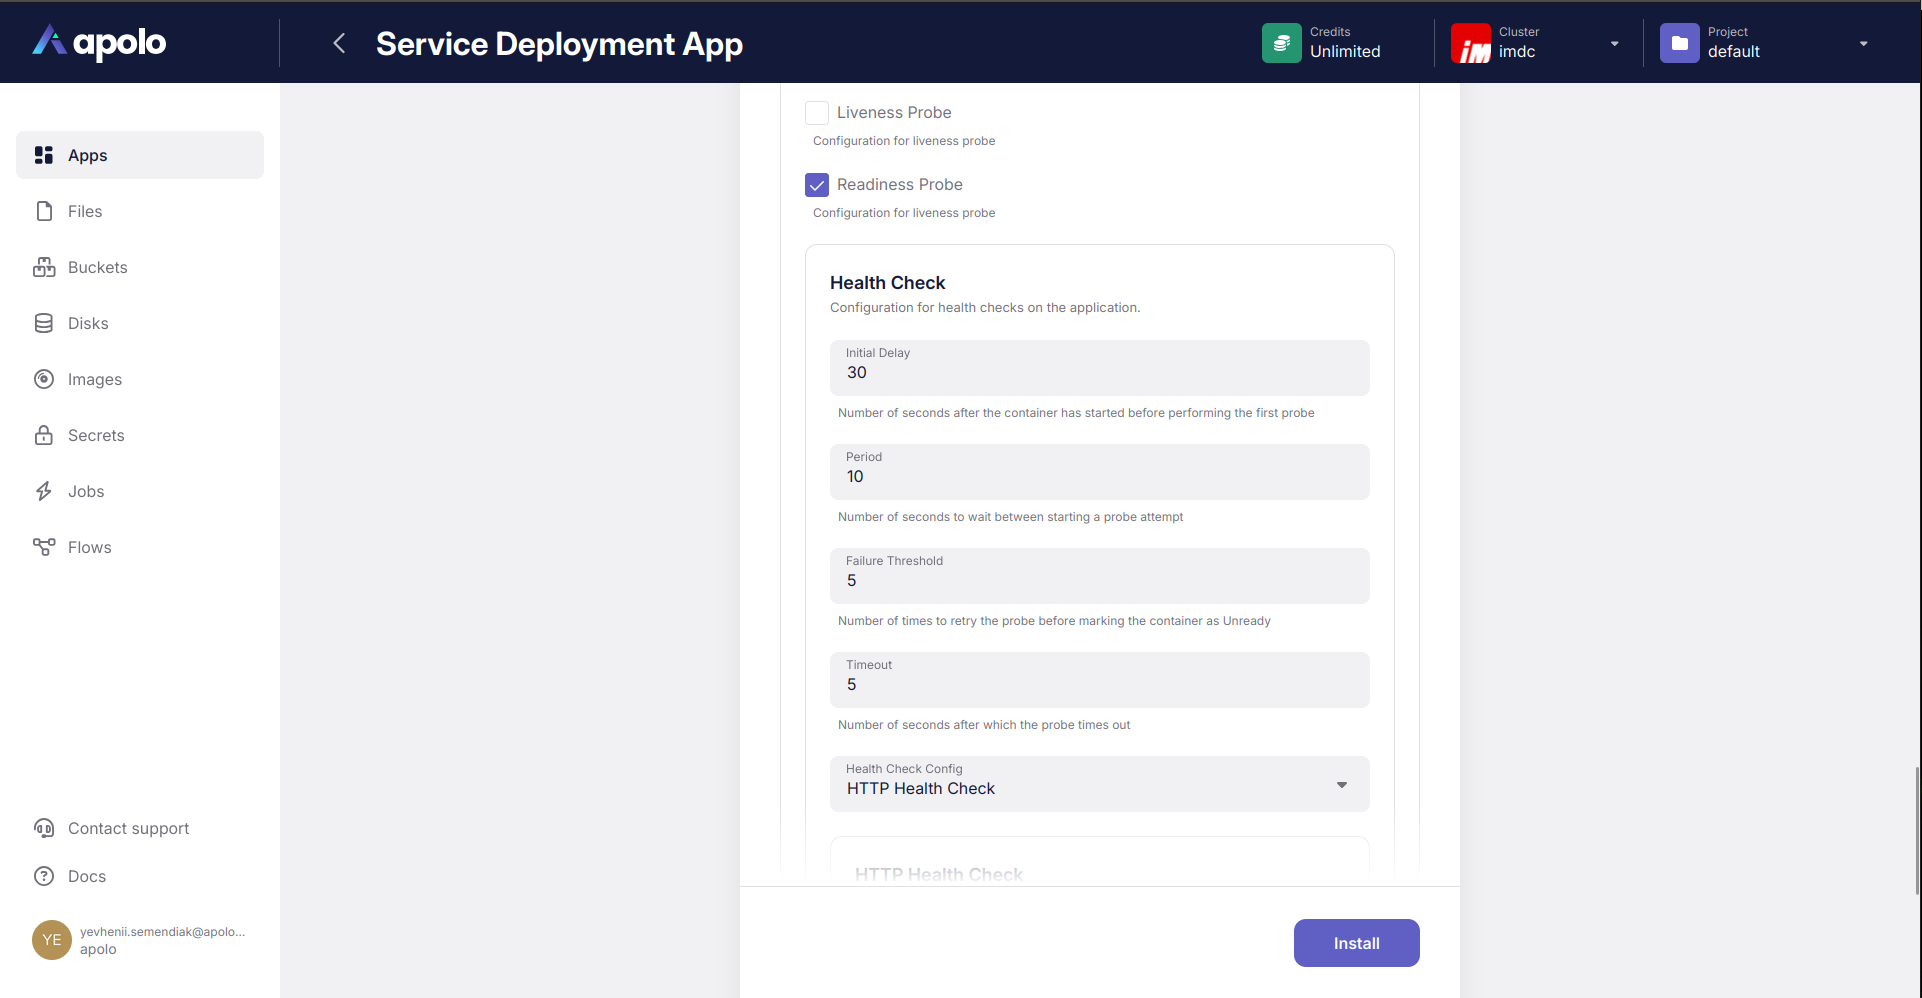Open the Contact support link
This screenshot has height=998, width=1922.
point(128,828)
